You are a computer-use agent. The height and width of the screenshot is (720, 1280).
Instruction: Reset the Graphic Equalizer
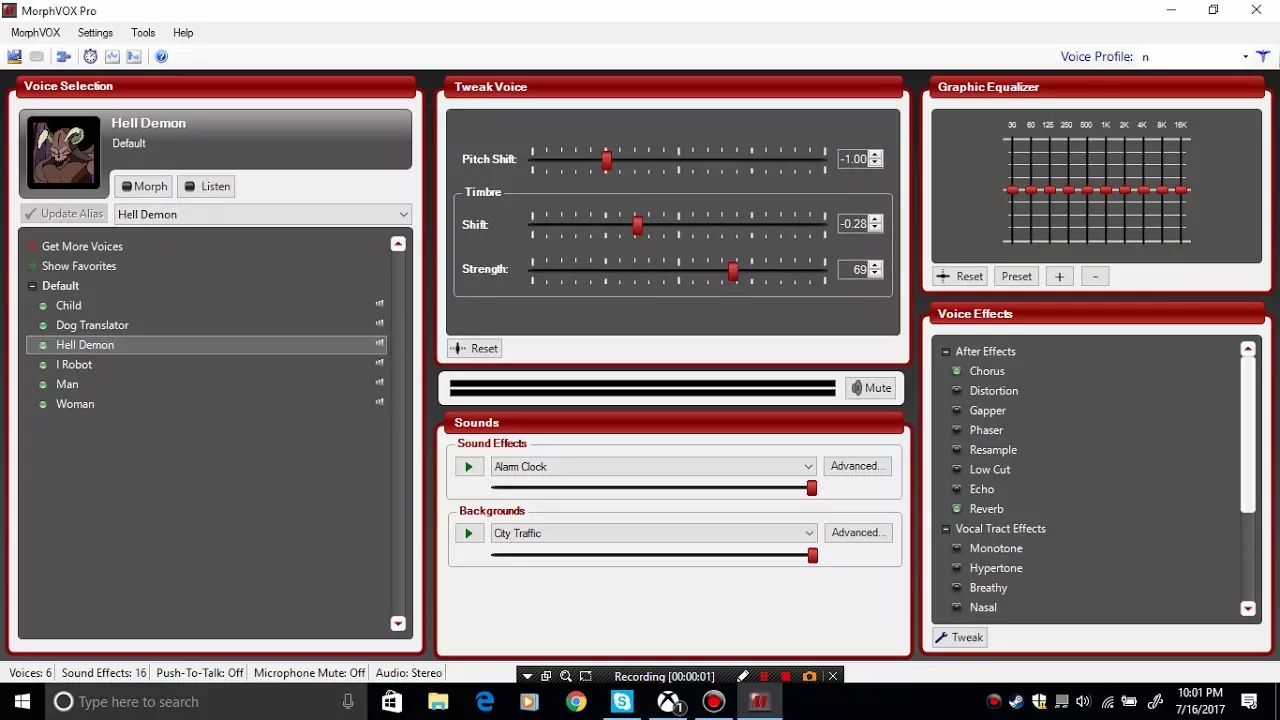(960, 276)
